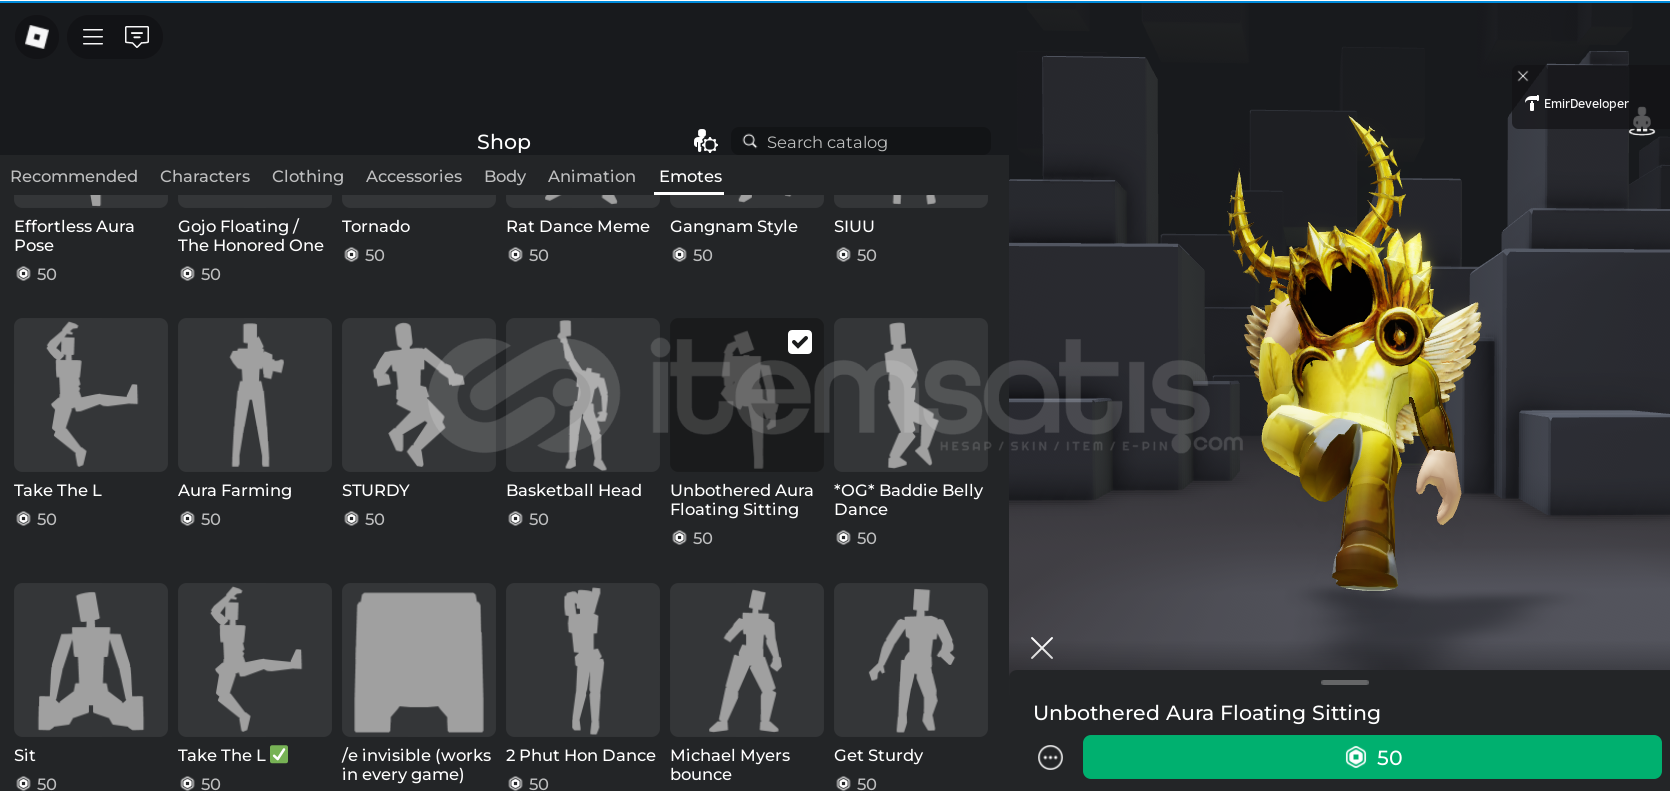Click the SIUU emote title

tap(854, 226)
